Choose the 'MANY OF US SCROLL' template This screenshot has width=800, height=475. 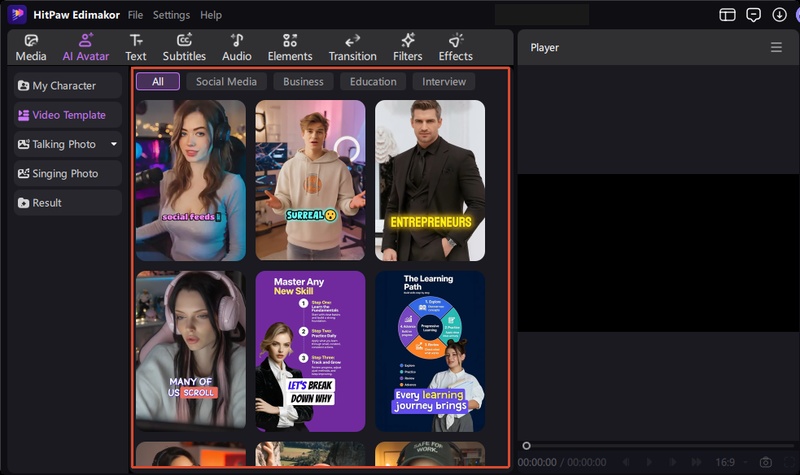[191, 351]
